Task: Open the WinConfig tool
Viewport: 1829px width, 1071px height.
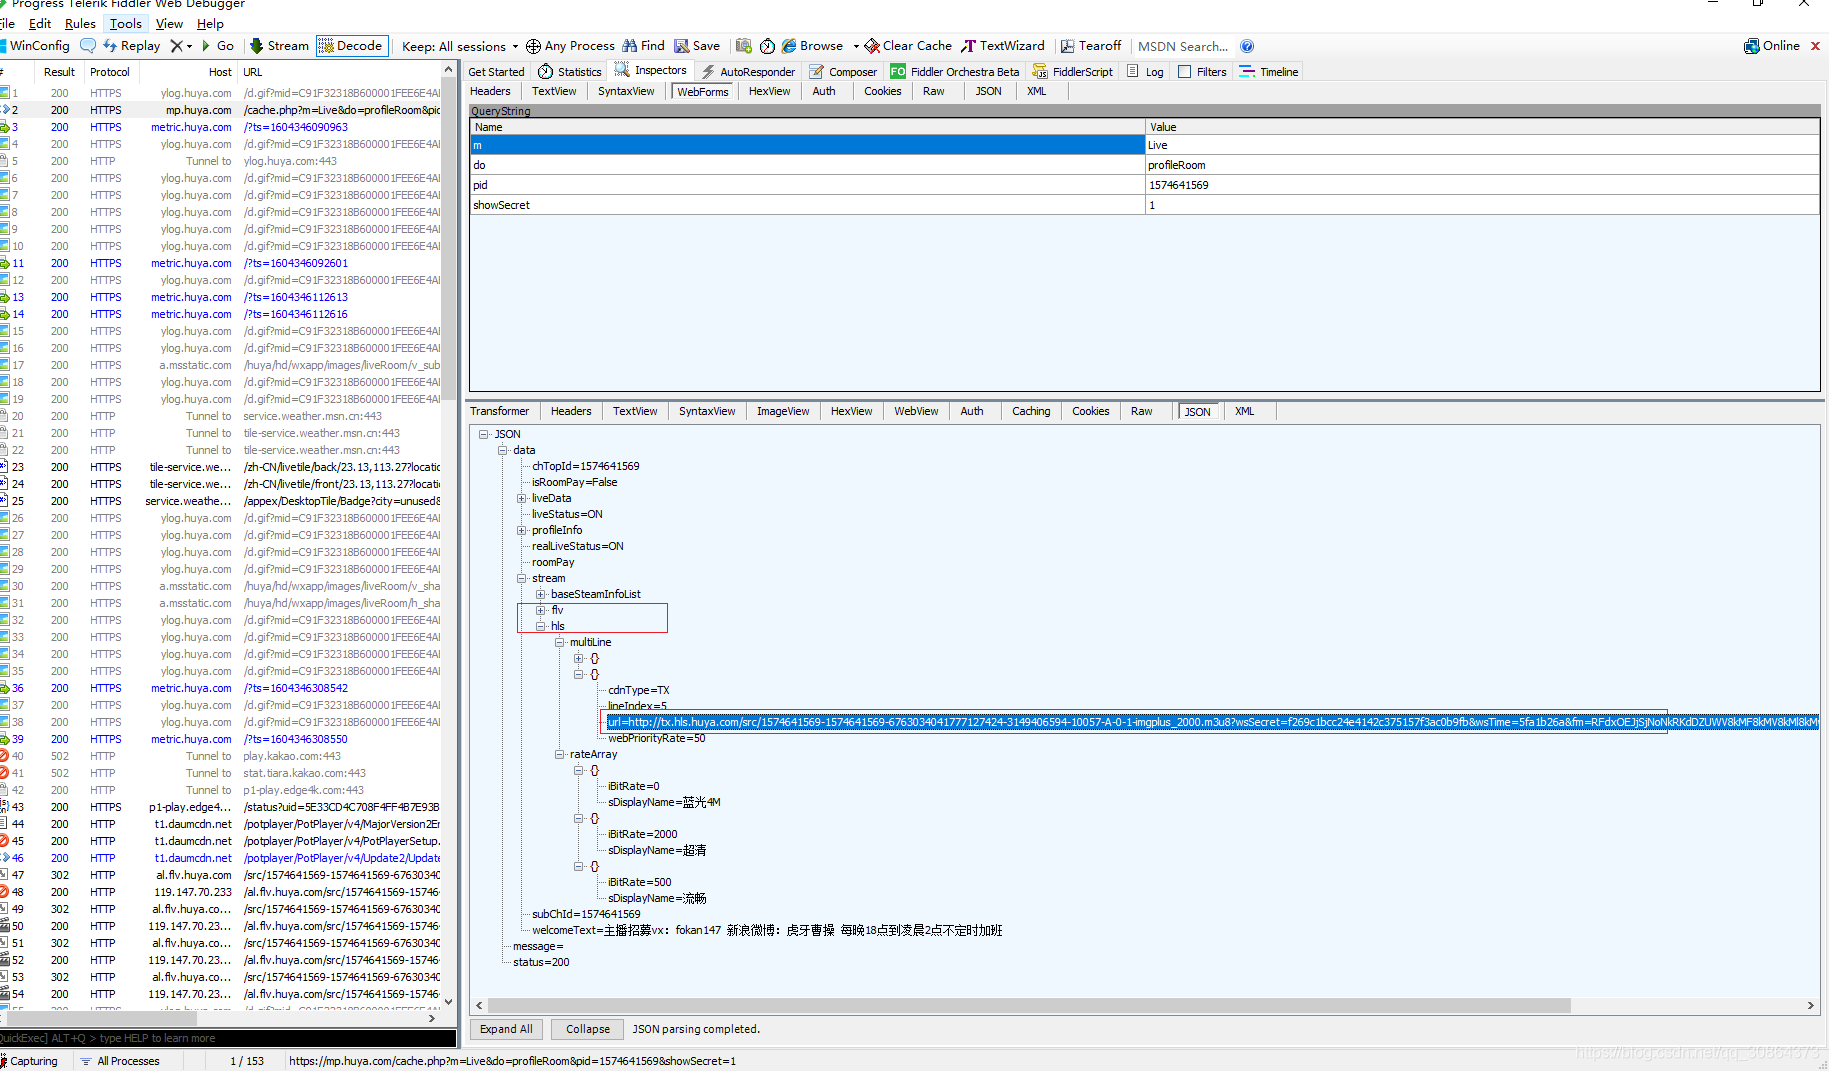Action: [x=35, y=46]
